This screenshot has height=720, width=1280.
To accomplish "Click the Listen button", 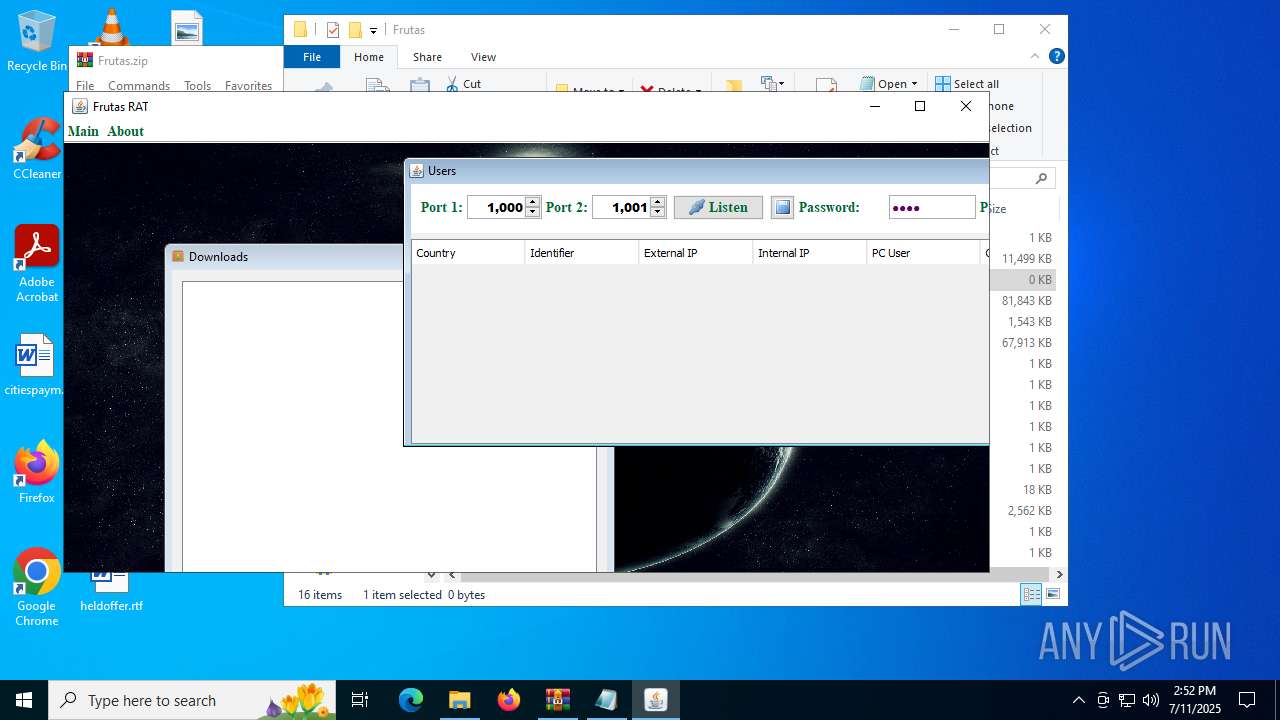I will [x=718, y=207].
